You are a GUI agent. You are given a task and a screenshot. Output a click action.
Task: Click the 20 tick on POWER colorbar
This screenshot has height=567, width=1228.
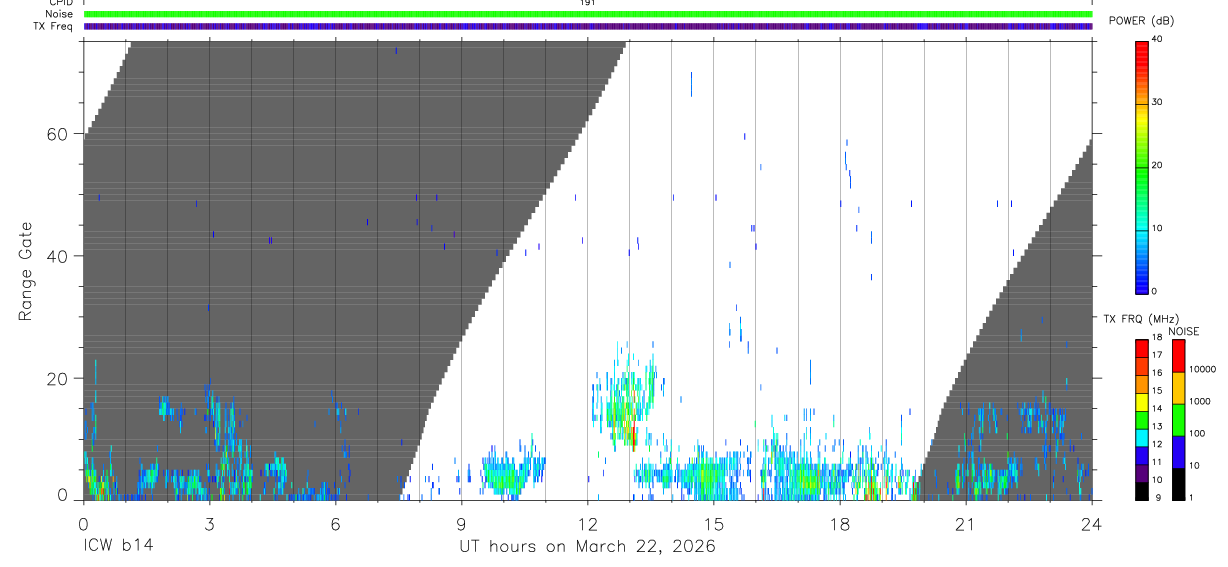click(1157, 166)
